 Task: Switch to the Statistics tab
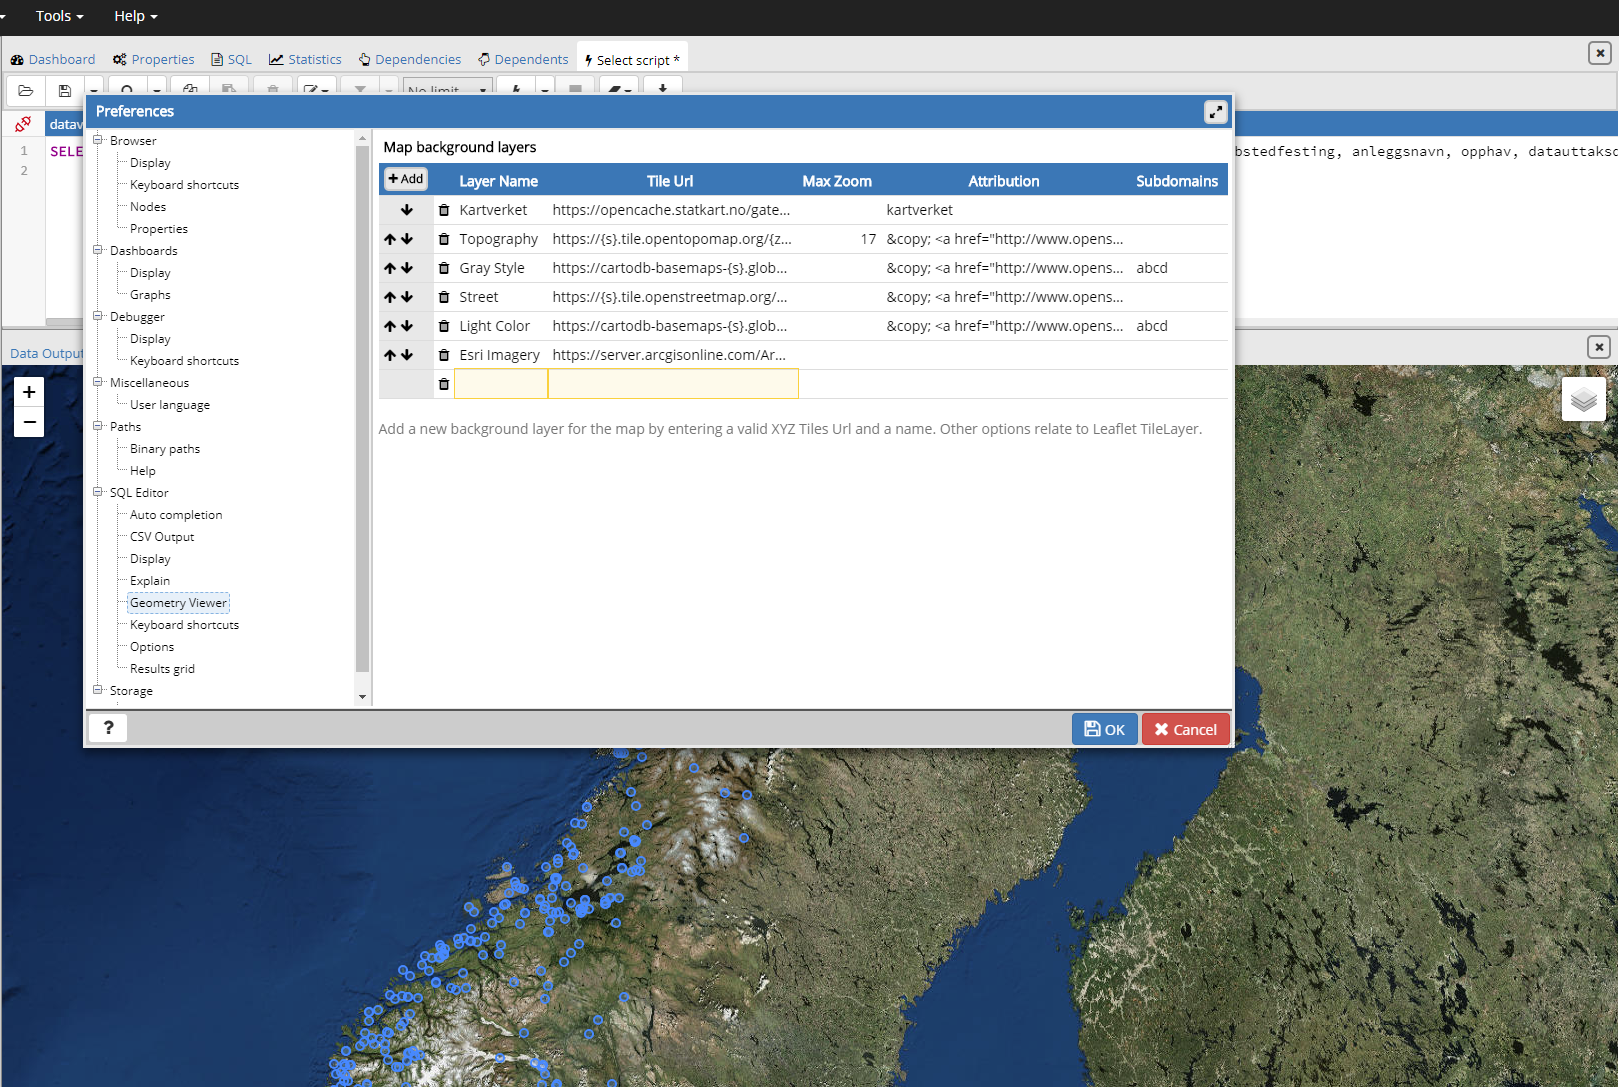click(x=305, y=60)
